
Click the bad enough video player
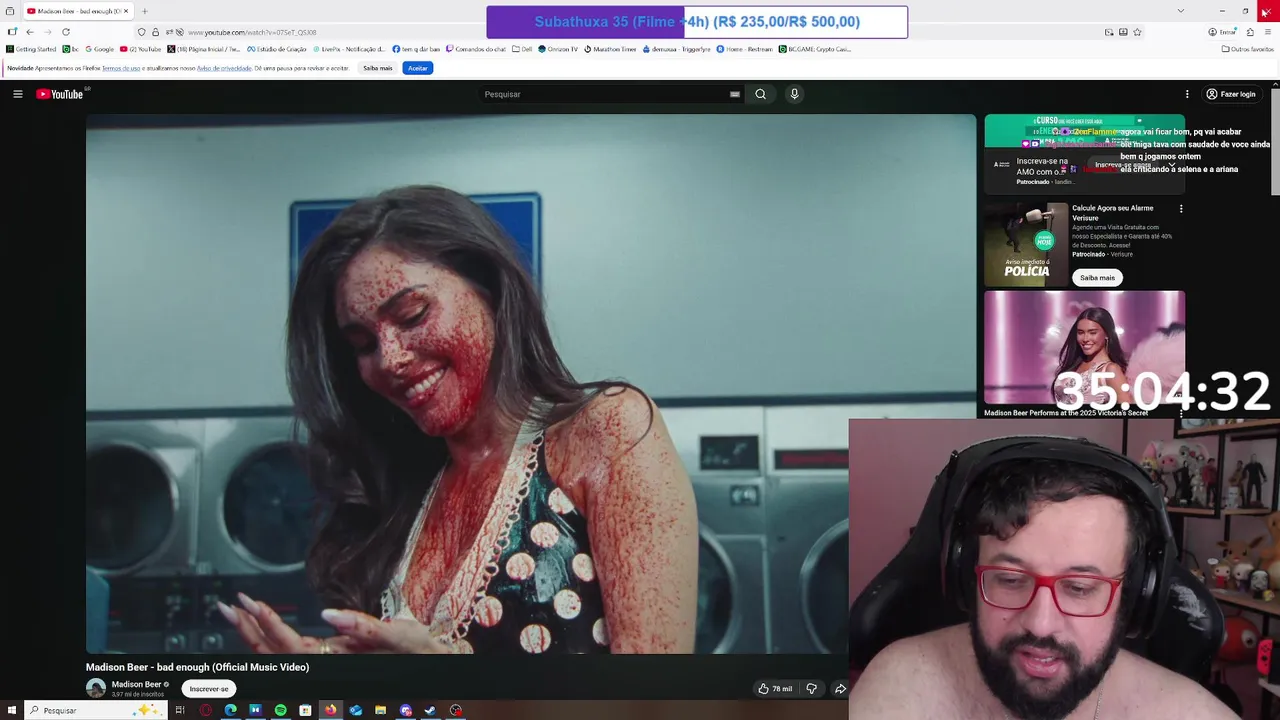click(530, 384)
